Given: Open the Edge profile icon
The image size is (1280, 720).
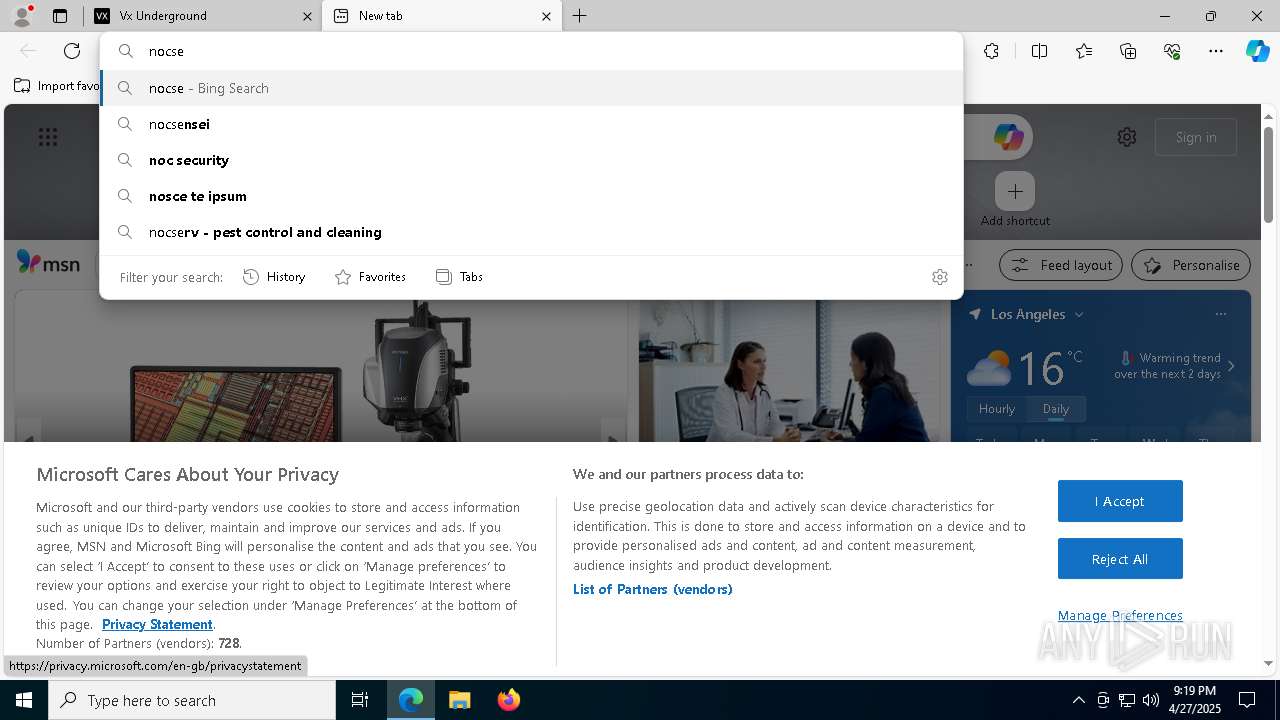Looking at the screenshot, I should click(22, 16).
